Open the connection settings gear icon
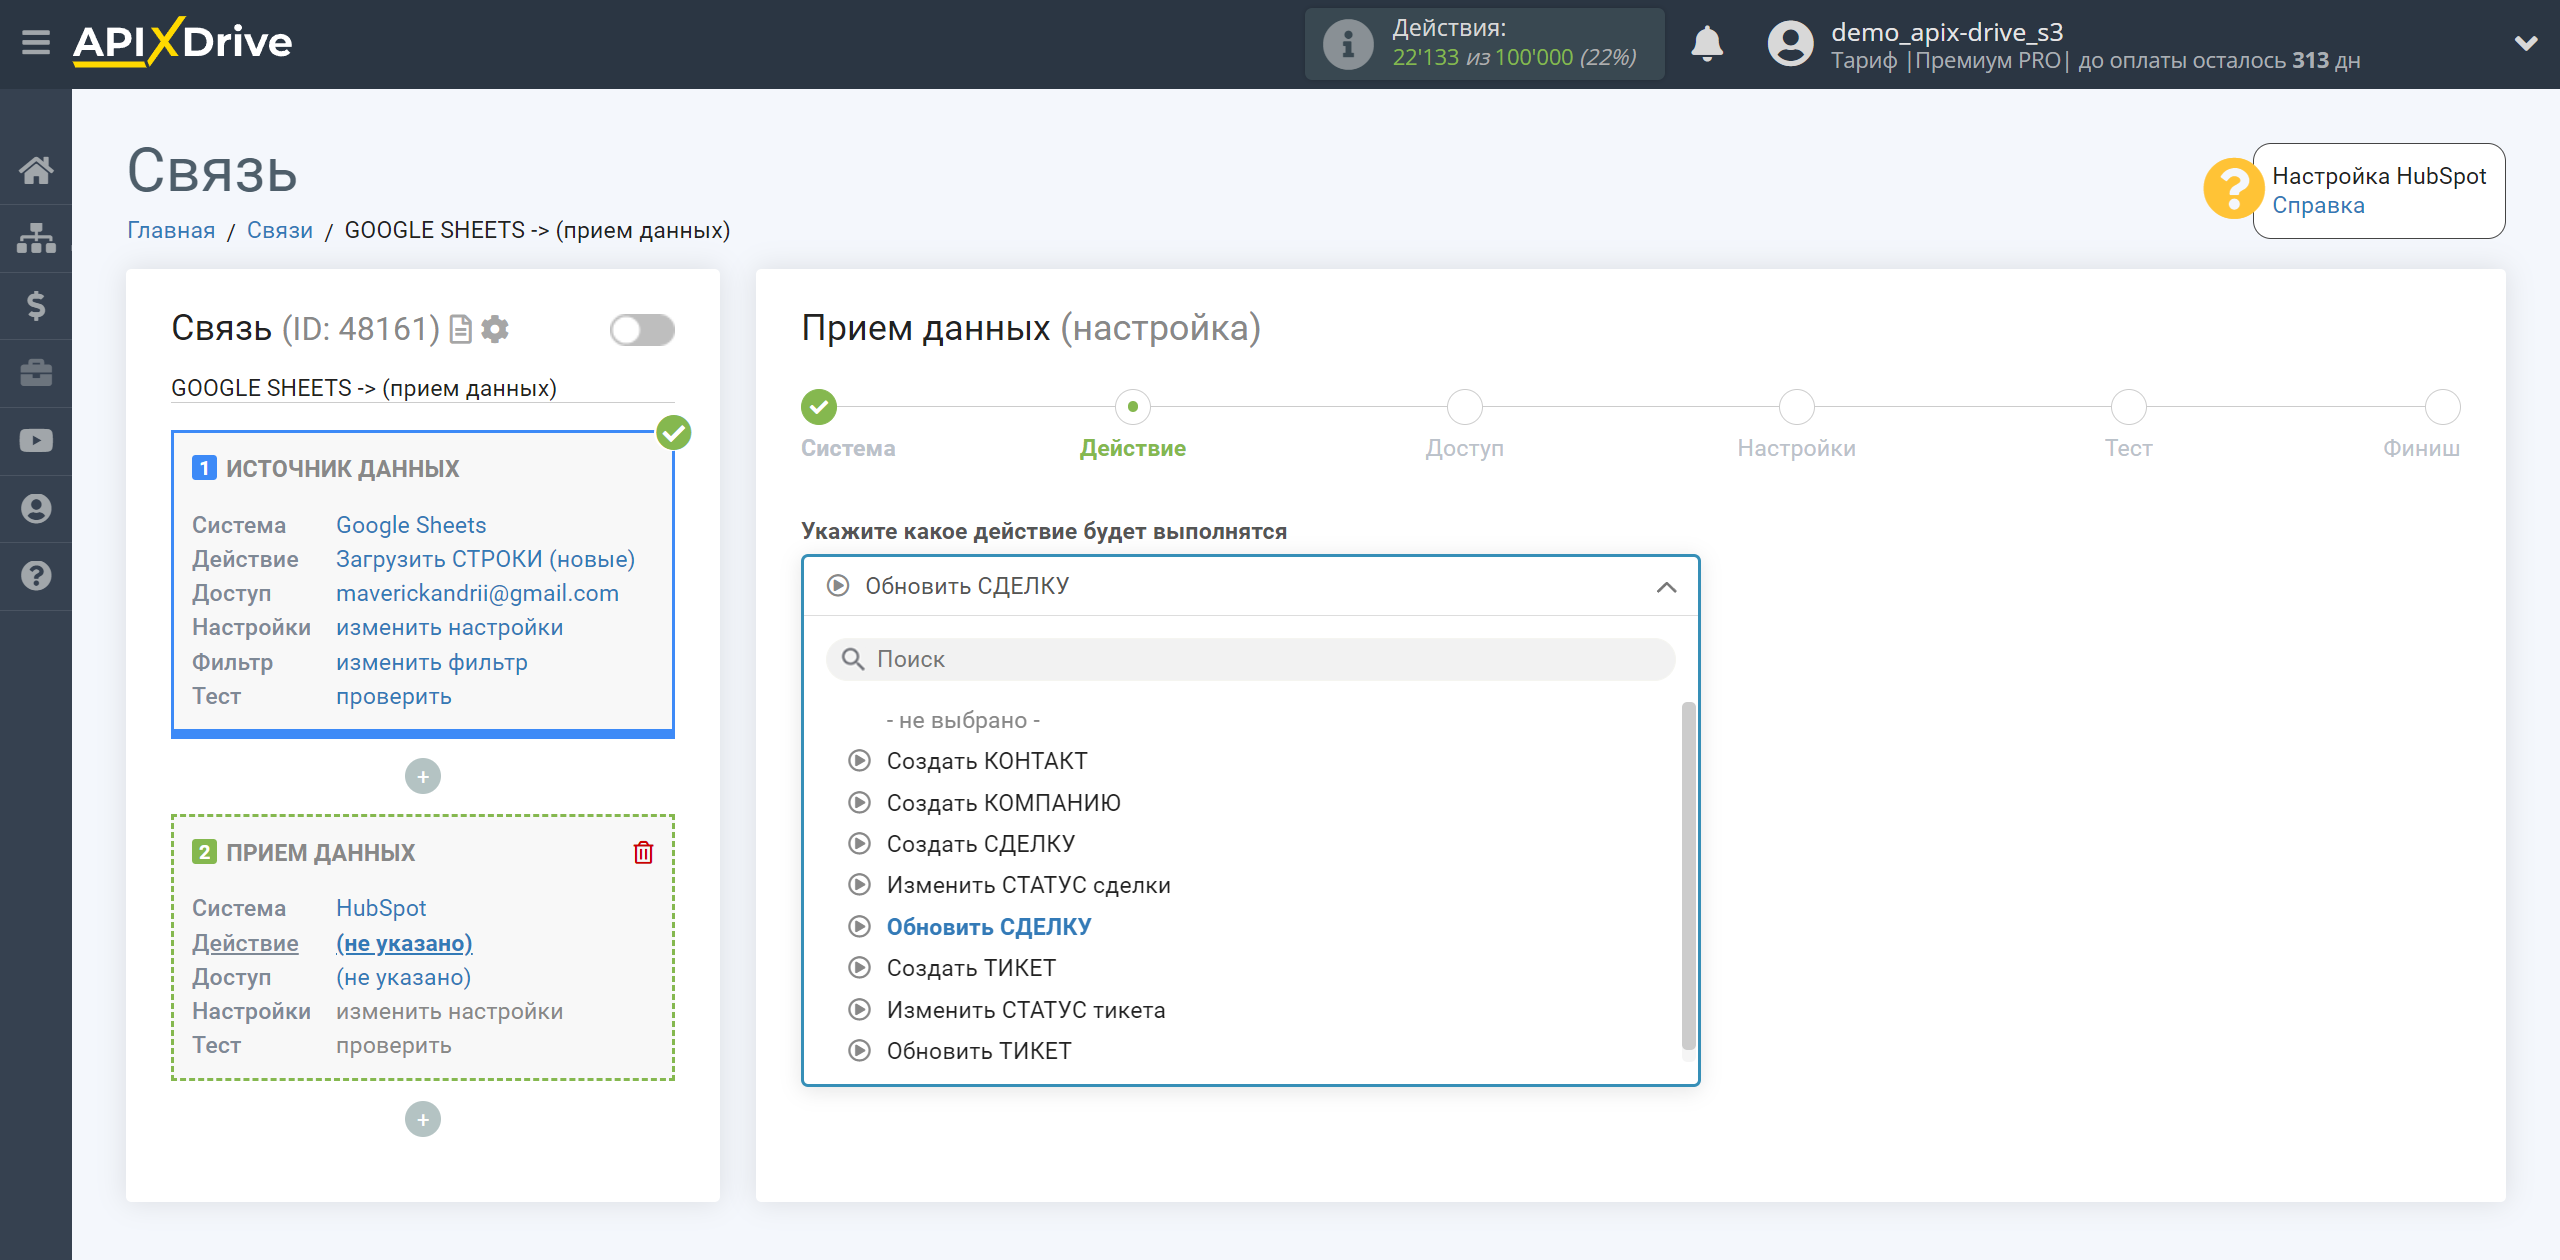Image resolution: width=2560 pixels, height=1260 pixels. point(495,329)
